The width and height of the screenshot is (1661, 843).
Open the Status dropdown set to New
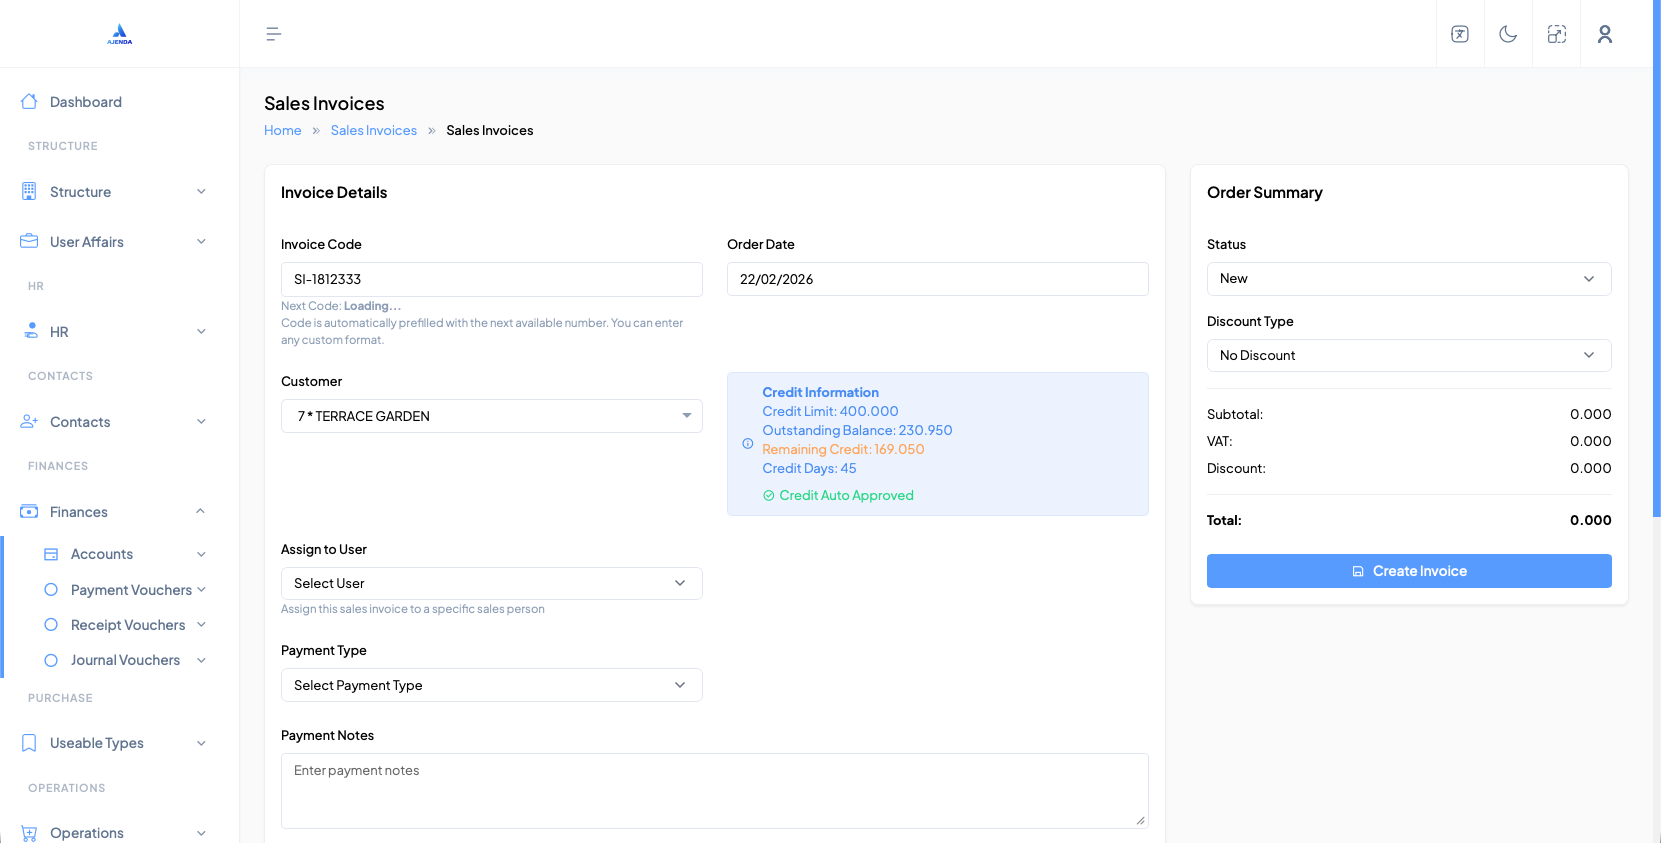pyautogui.click(x=1408, y=279)
